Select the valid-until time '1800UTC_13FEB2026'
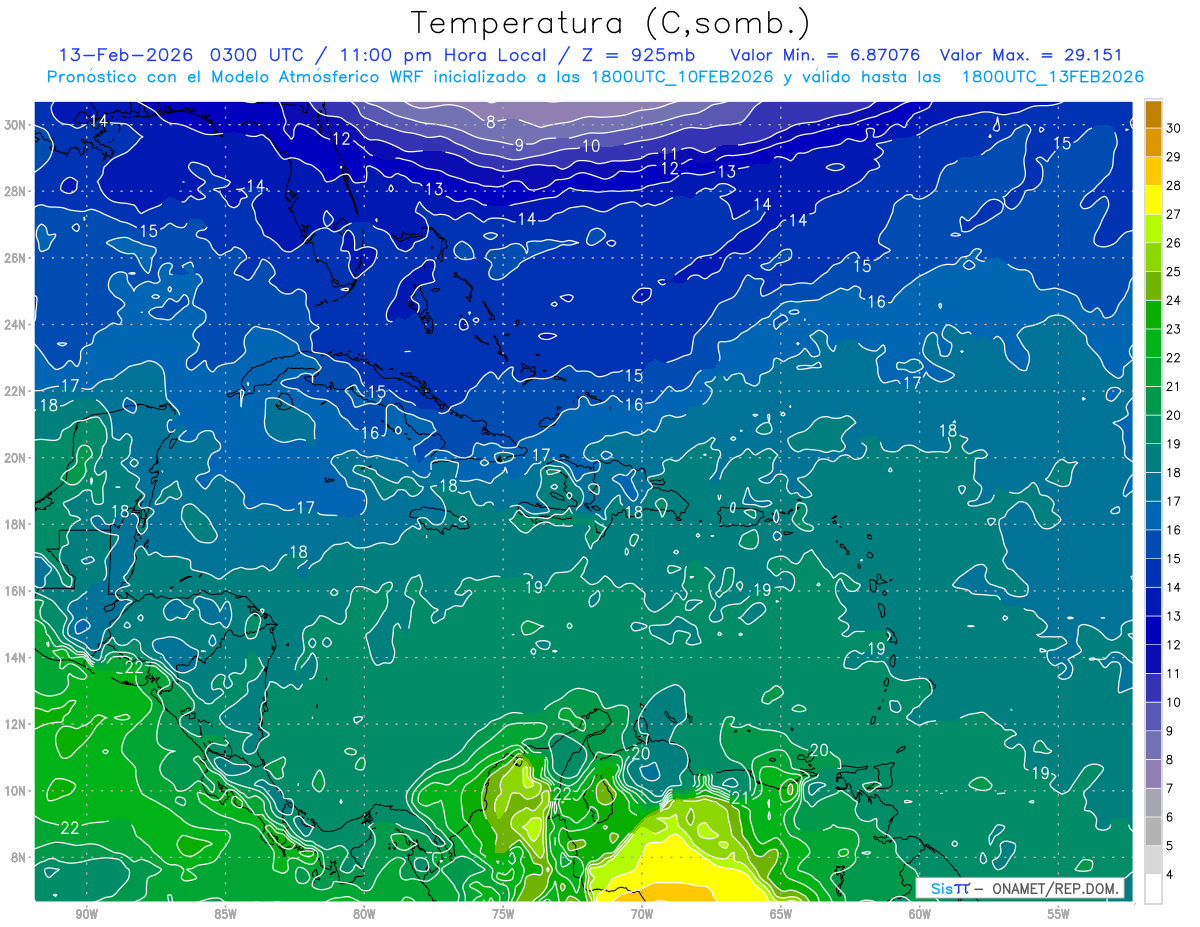The width and height of the screenshot is (1200, 927). (x=1053, y=77)
